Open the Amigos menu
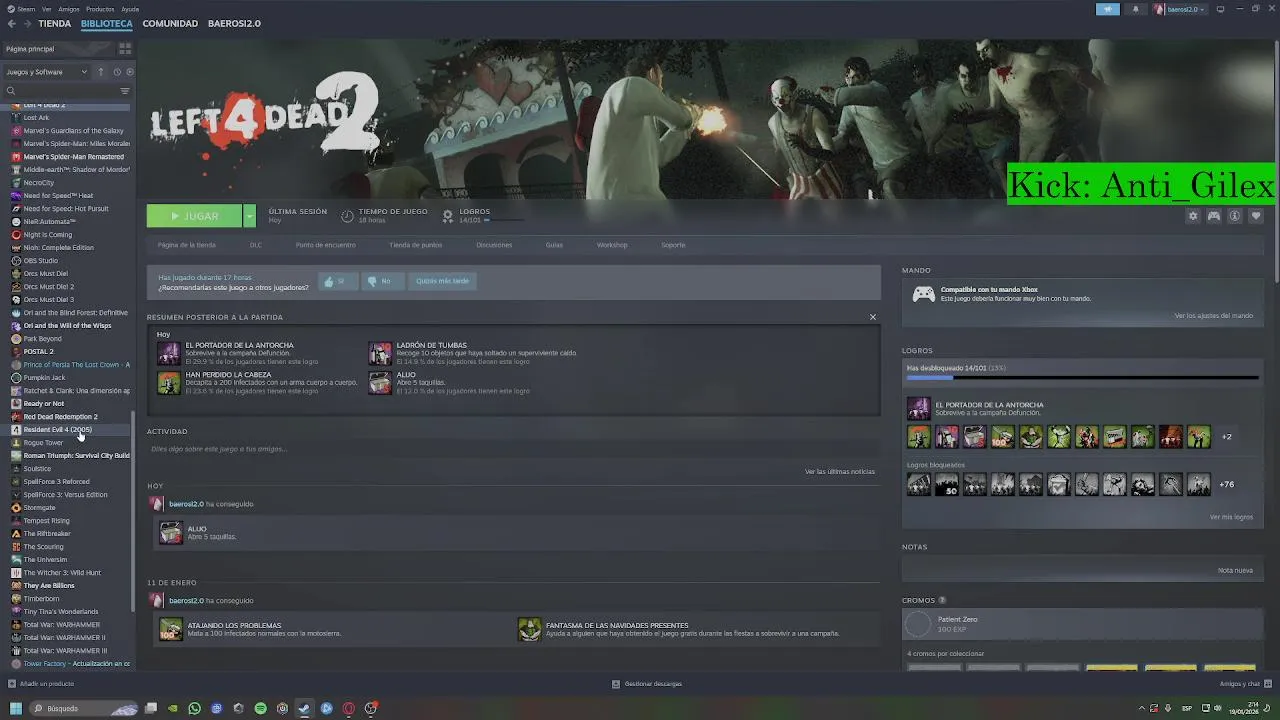This screenshot has height=720, width=1280. pyautogui.click(x=69, y=9)
